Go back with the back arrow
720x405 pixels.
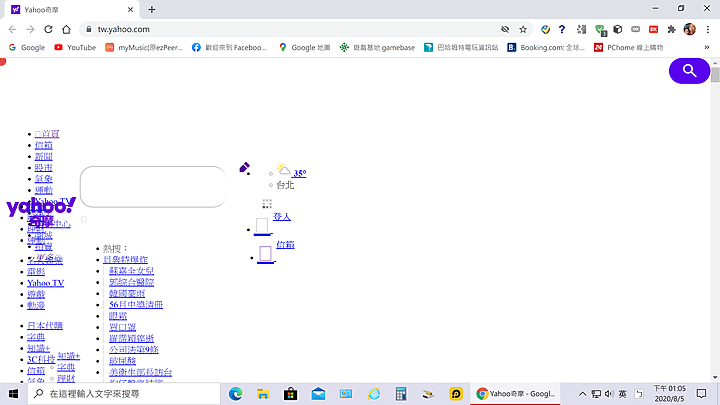[x=12, y=29]
